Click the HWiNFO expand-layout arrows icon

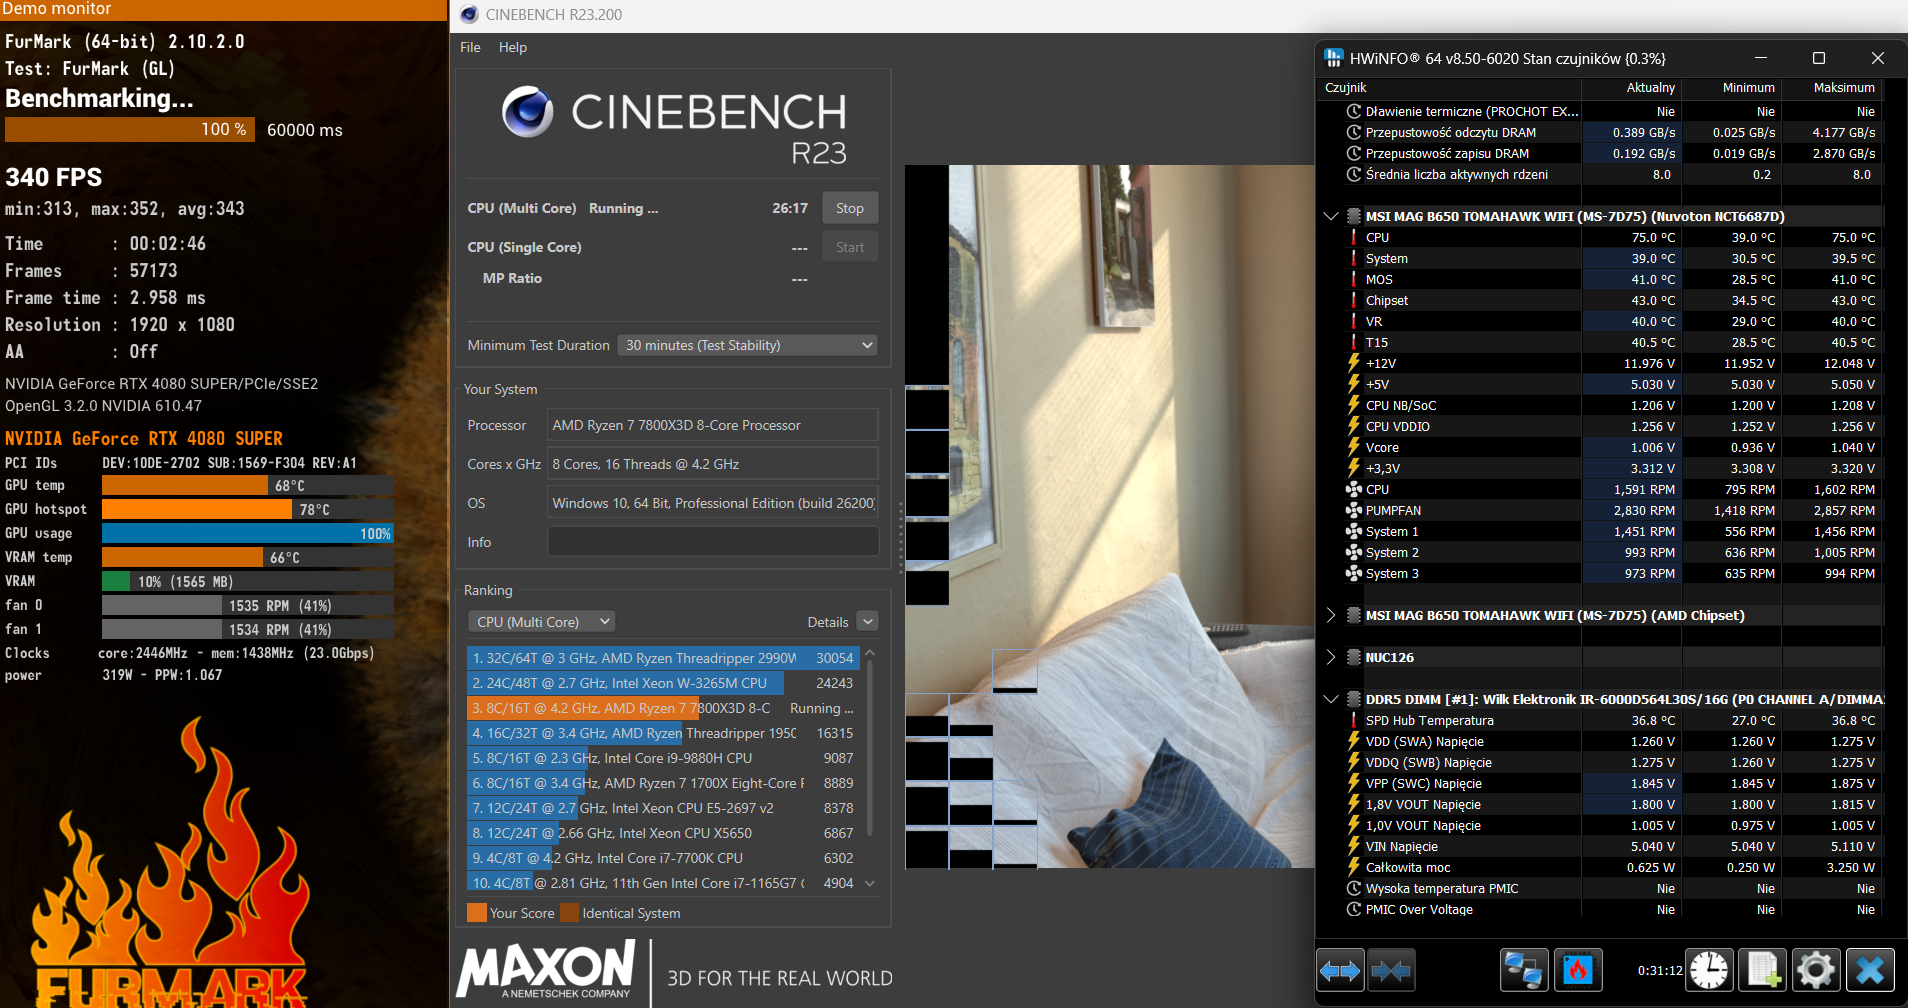(x=1340, y=970)
